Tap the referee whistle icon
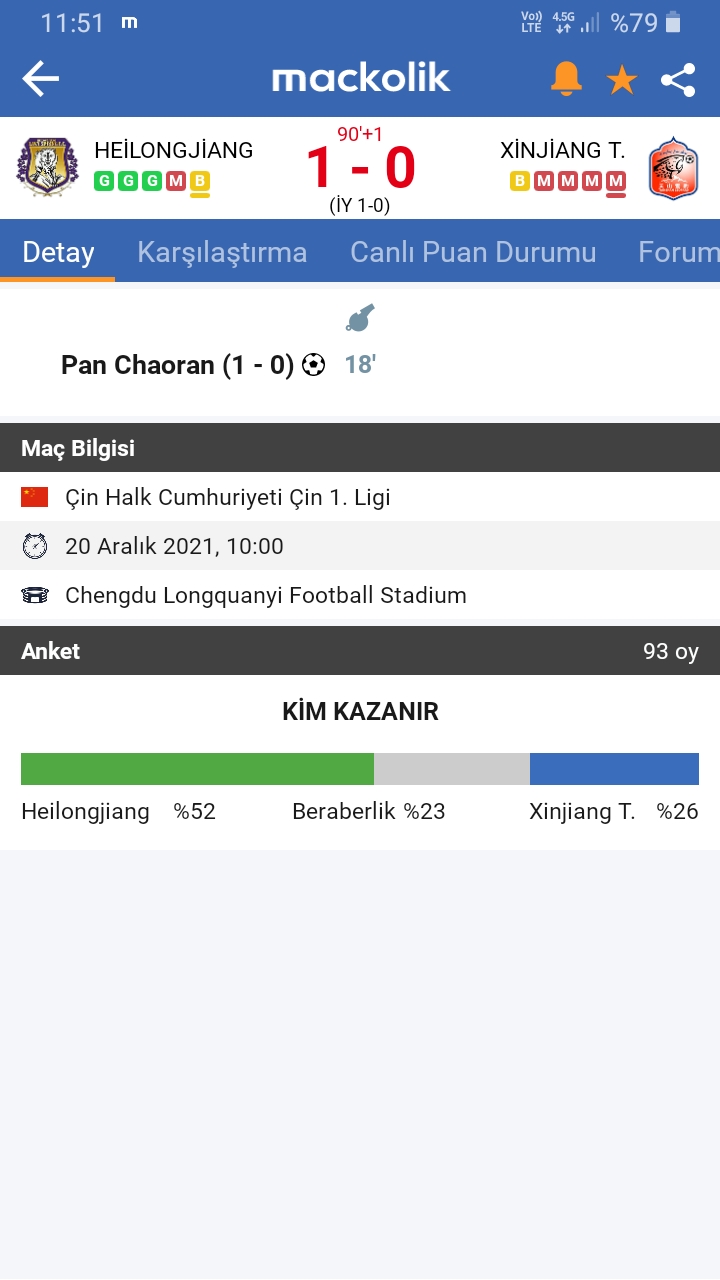Viewport: 720px width, 1280px height. 360,318
